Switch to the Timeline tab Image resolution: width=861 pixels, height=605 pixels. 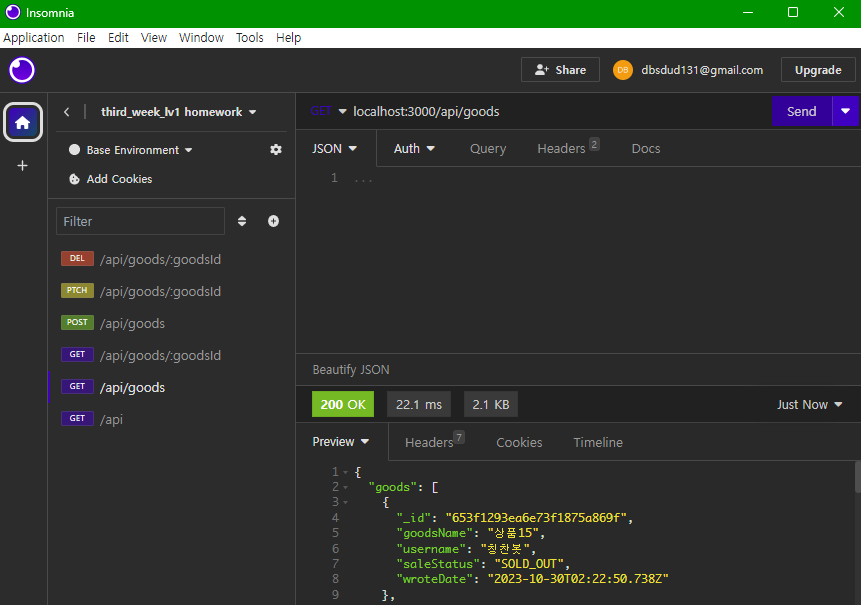pos(598,442)
